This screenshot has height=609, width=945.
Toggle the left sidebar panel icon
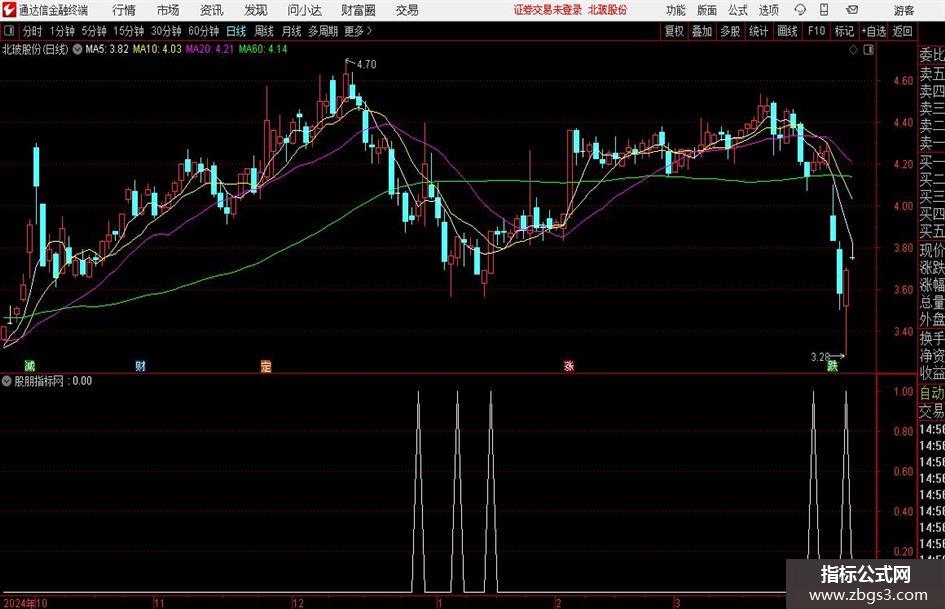(9, 31)
